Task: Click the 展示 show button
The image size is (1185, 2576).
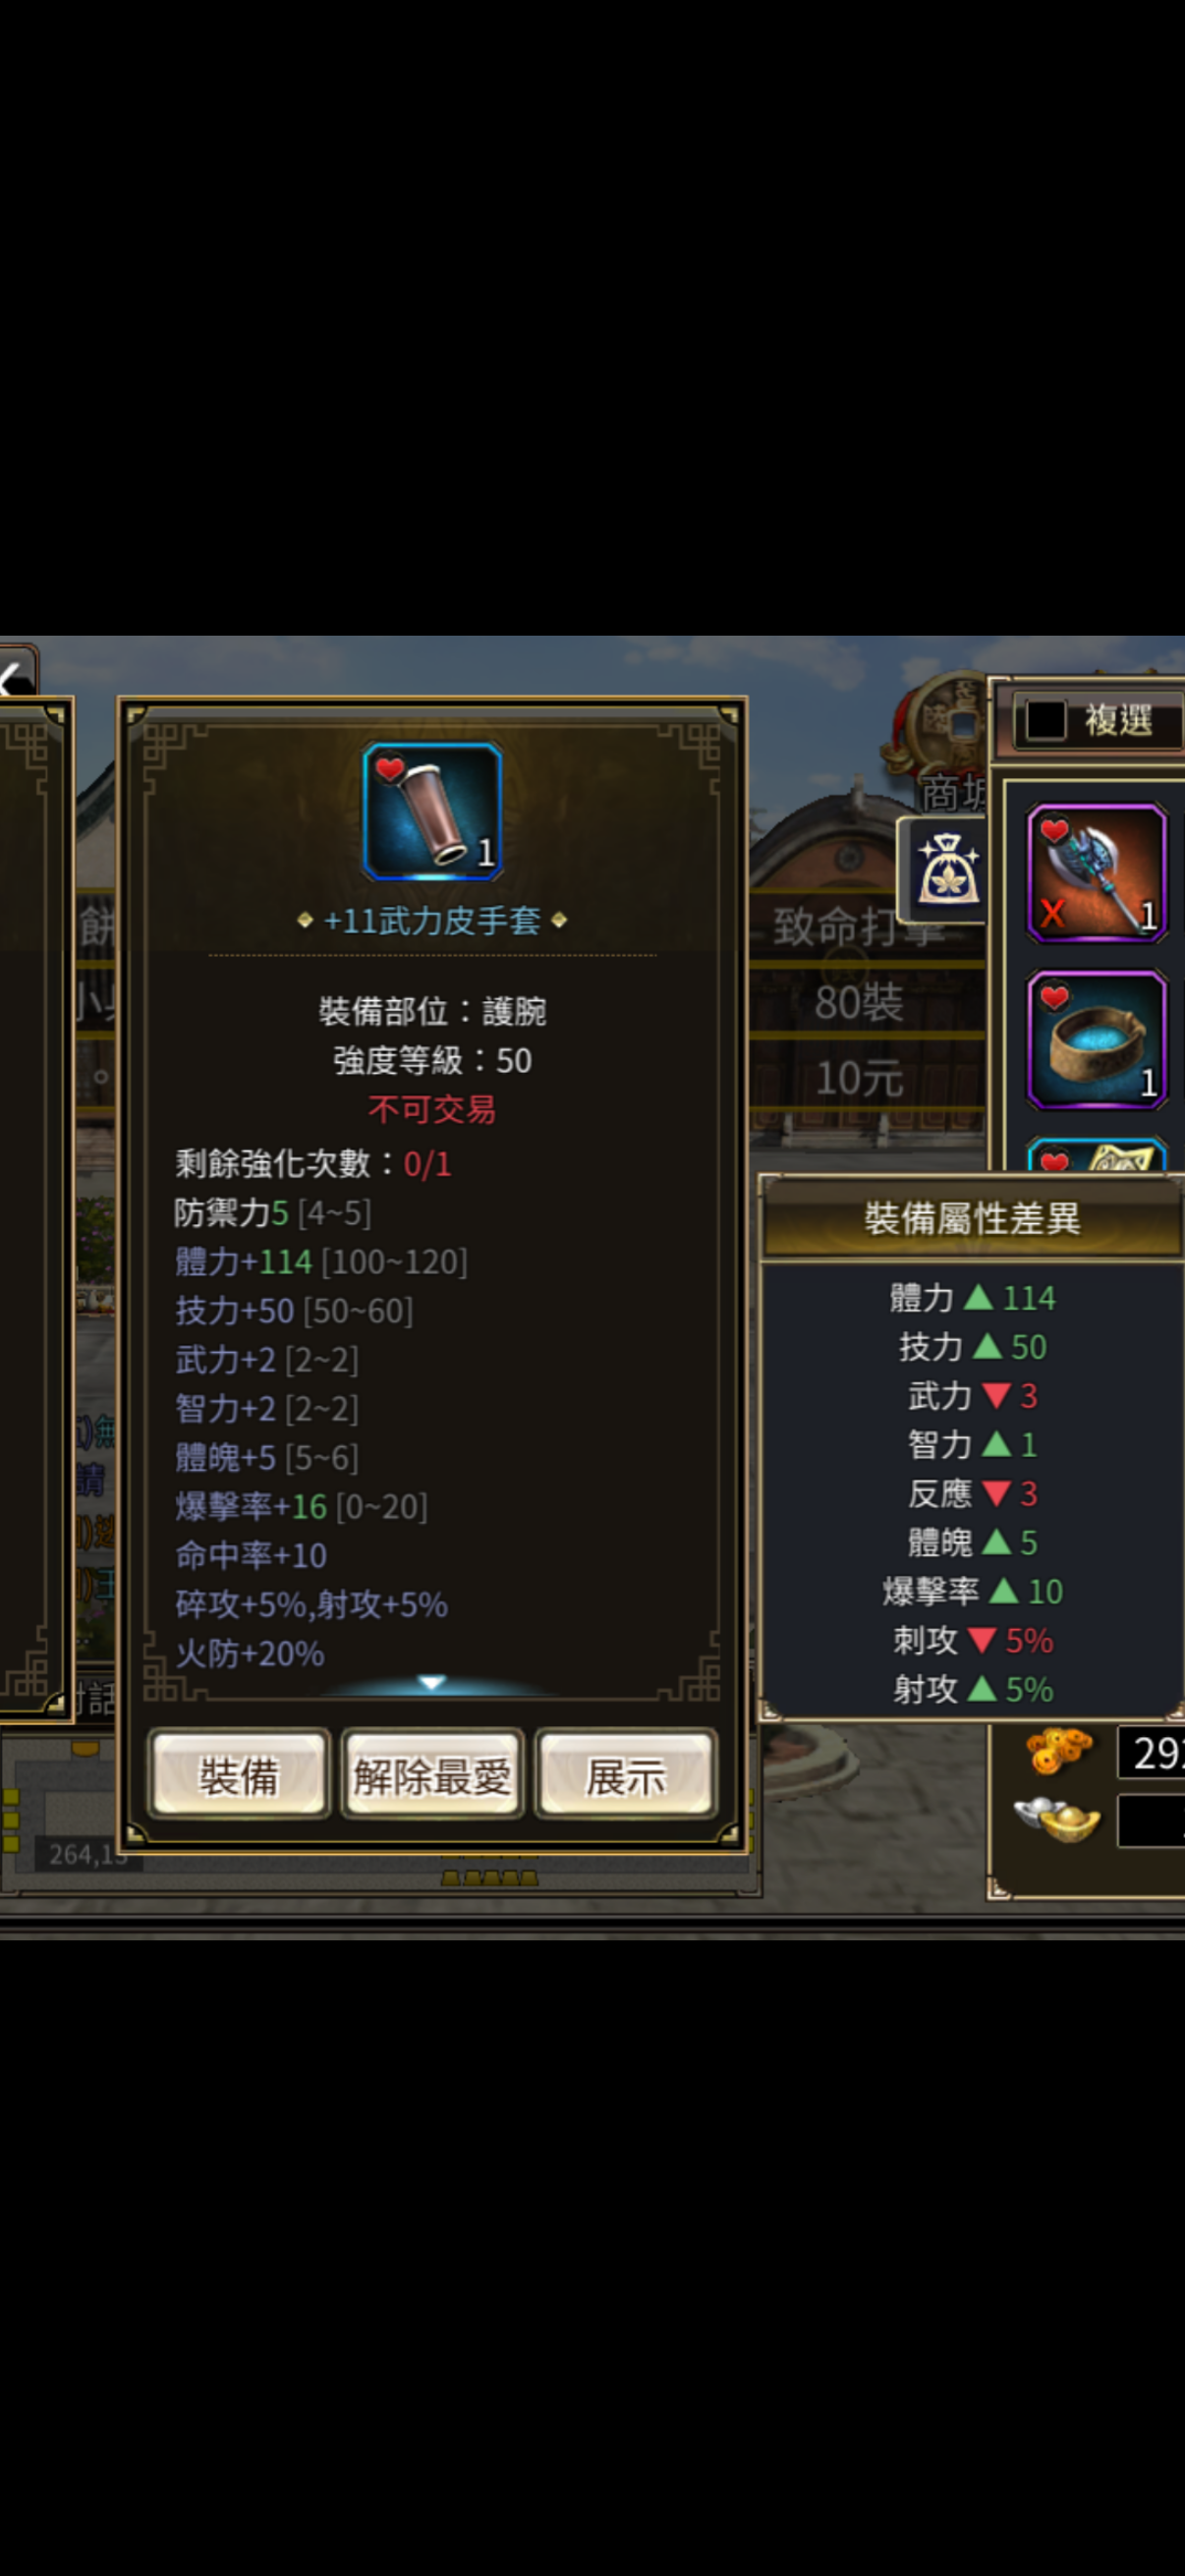Action: pos(626,1777)
